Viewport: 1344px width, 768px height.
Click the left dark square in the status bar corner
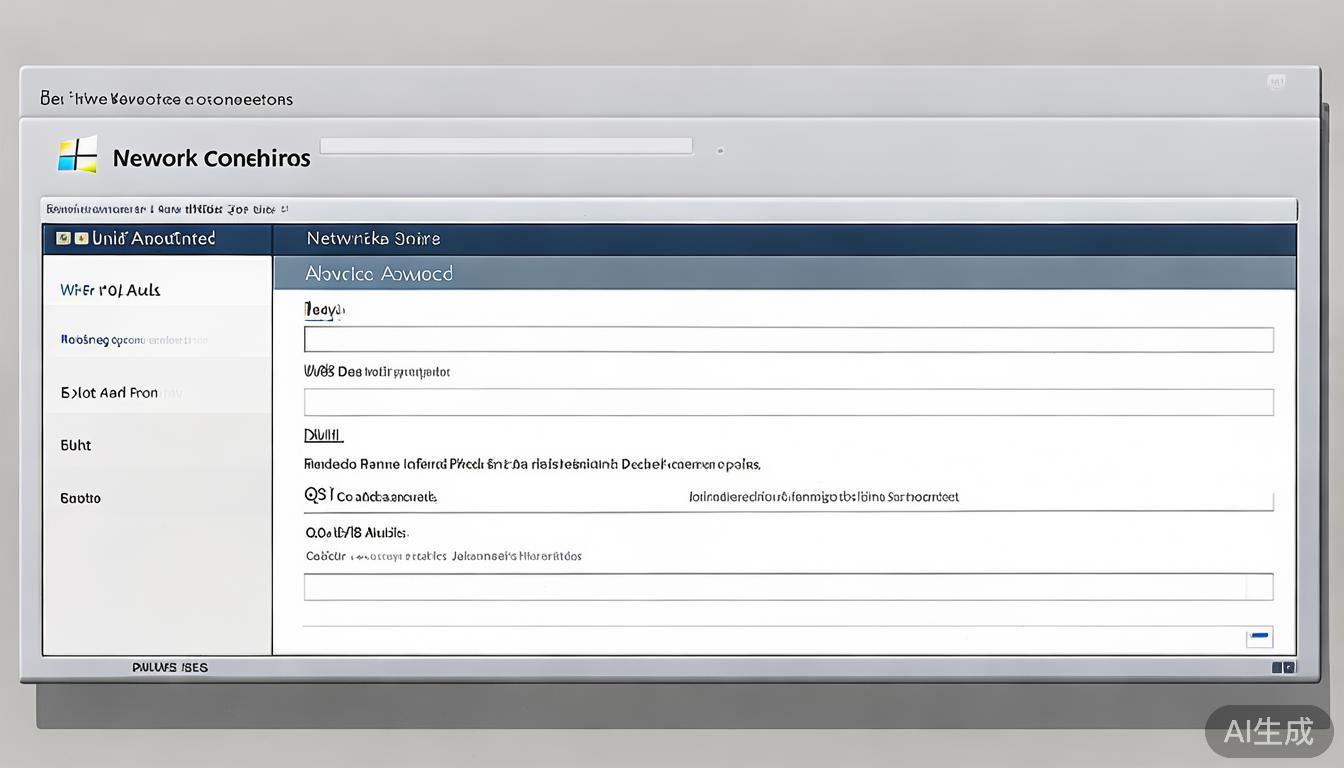[1277, 667]
